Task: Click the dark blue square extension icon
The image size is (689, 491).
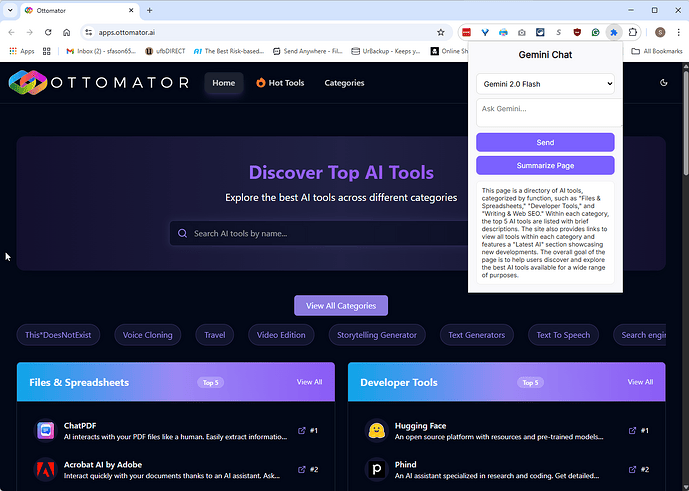Action: coord(540,32)
